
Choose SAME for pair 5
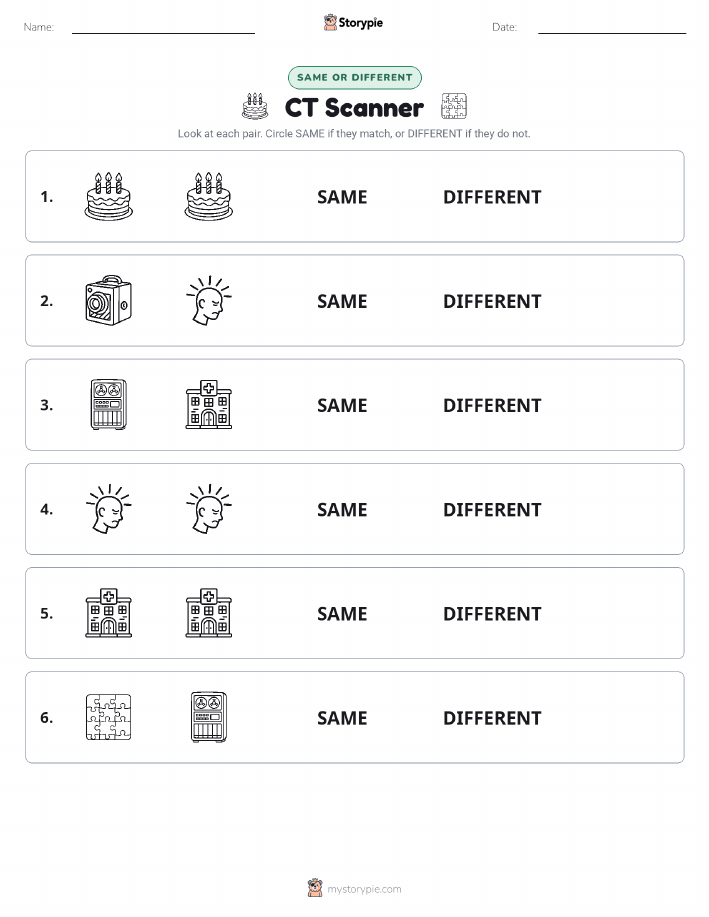click(342, 613)
